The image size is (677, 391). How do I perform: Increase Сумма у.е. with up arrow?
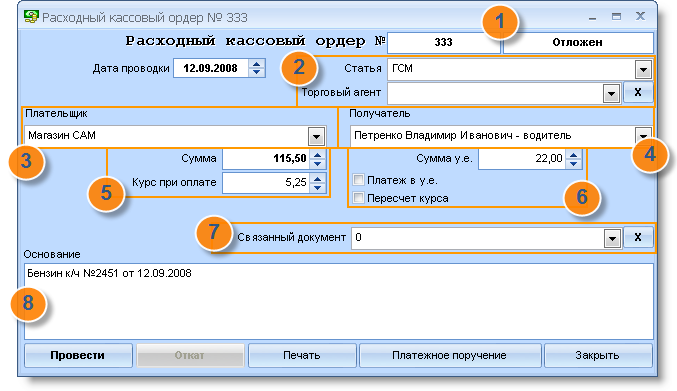coord(573,155)
